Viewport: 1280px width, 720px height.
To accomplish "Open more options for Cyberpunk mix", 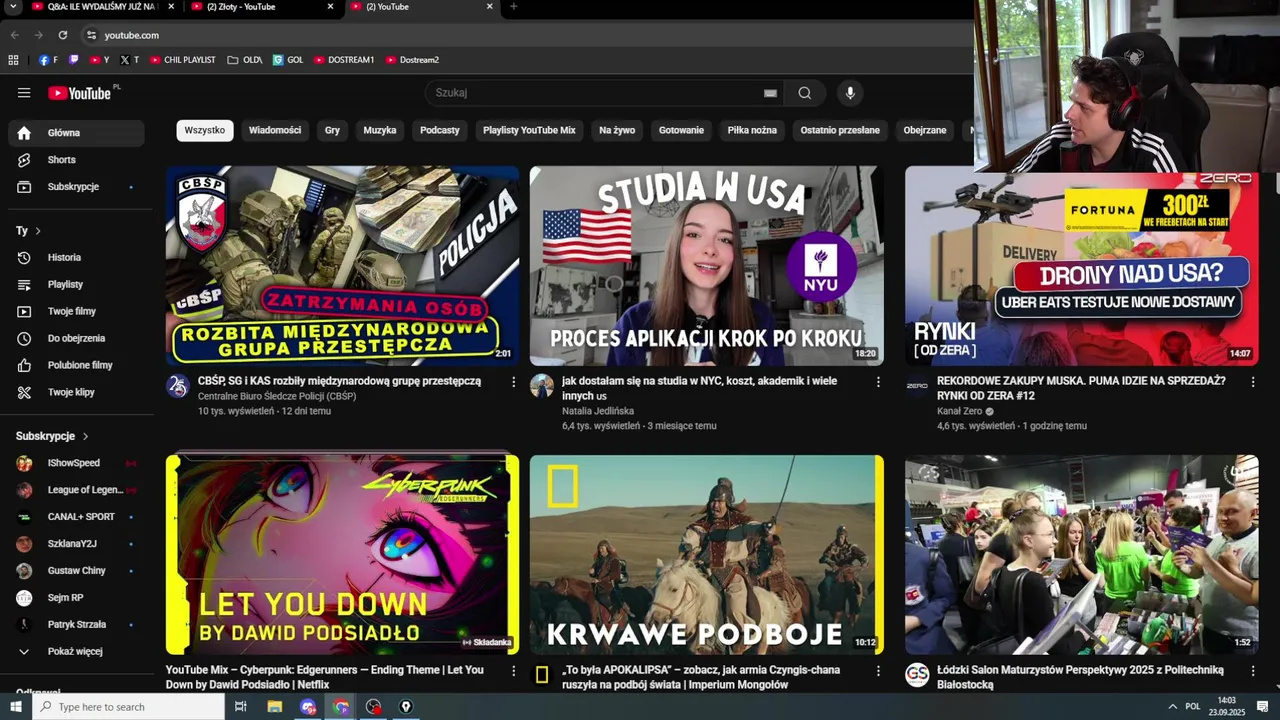I will 514,671.
